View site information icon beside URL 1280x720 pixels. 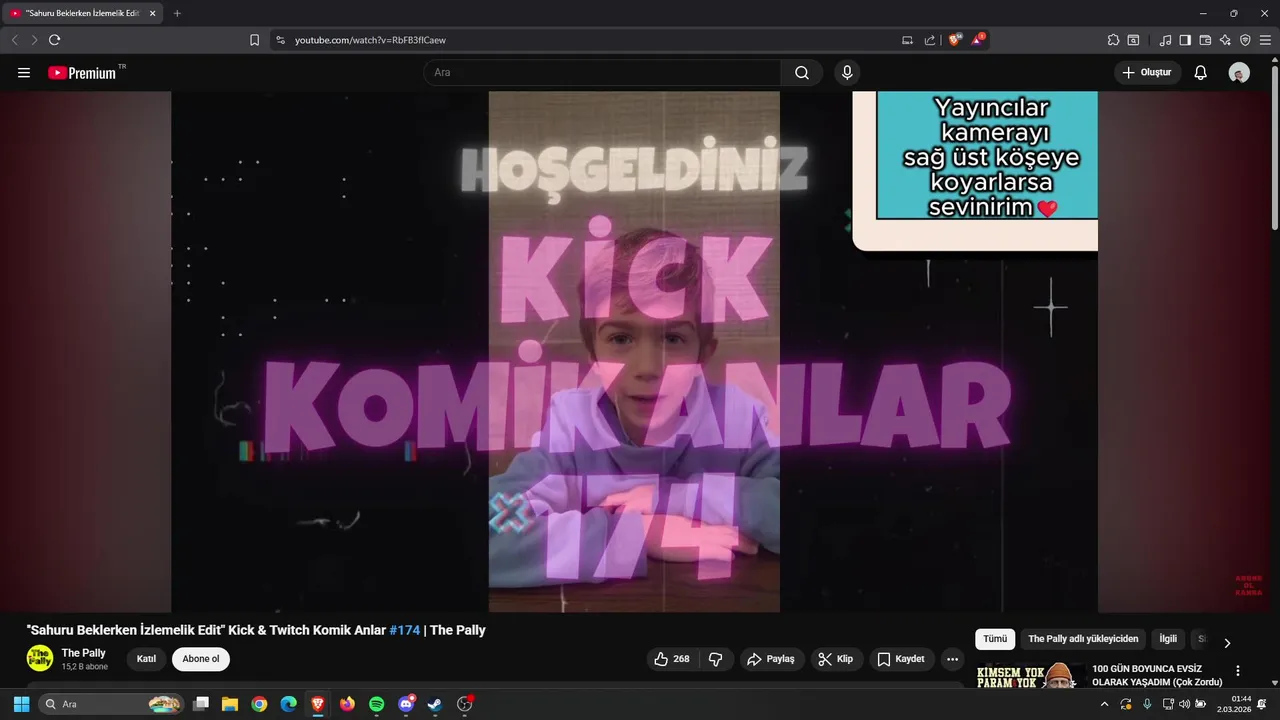coord(280,40)
